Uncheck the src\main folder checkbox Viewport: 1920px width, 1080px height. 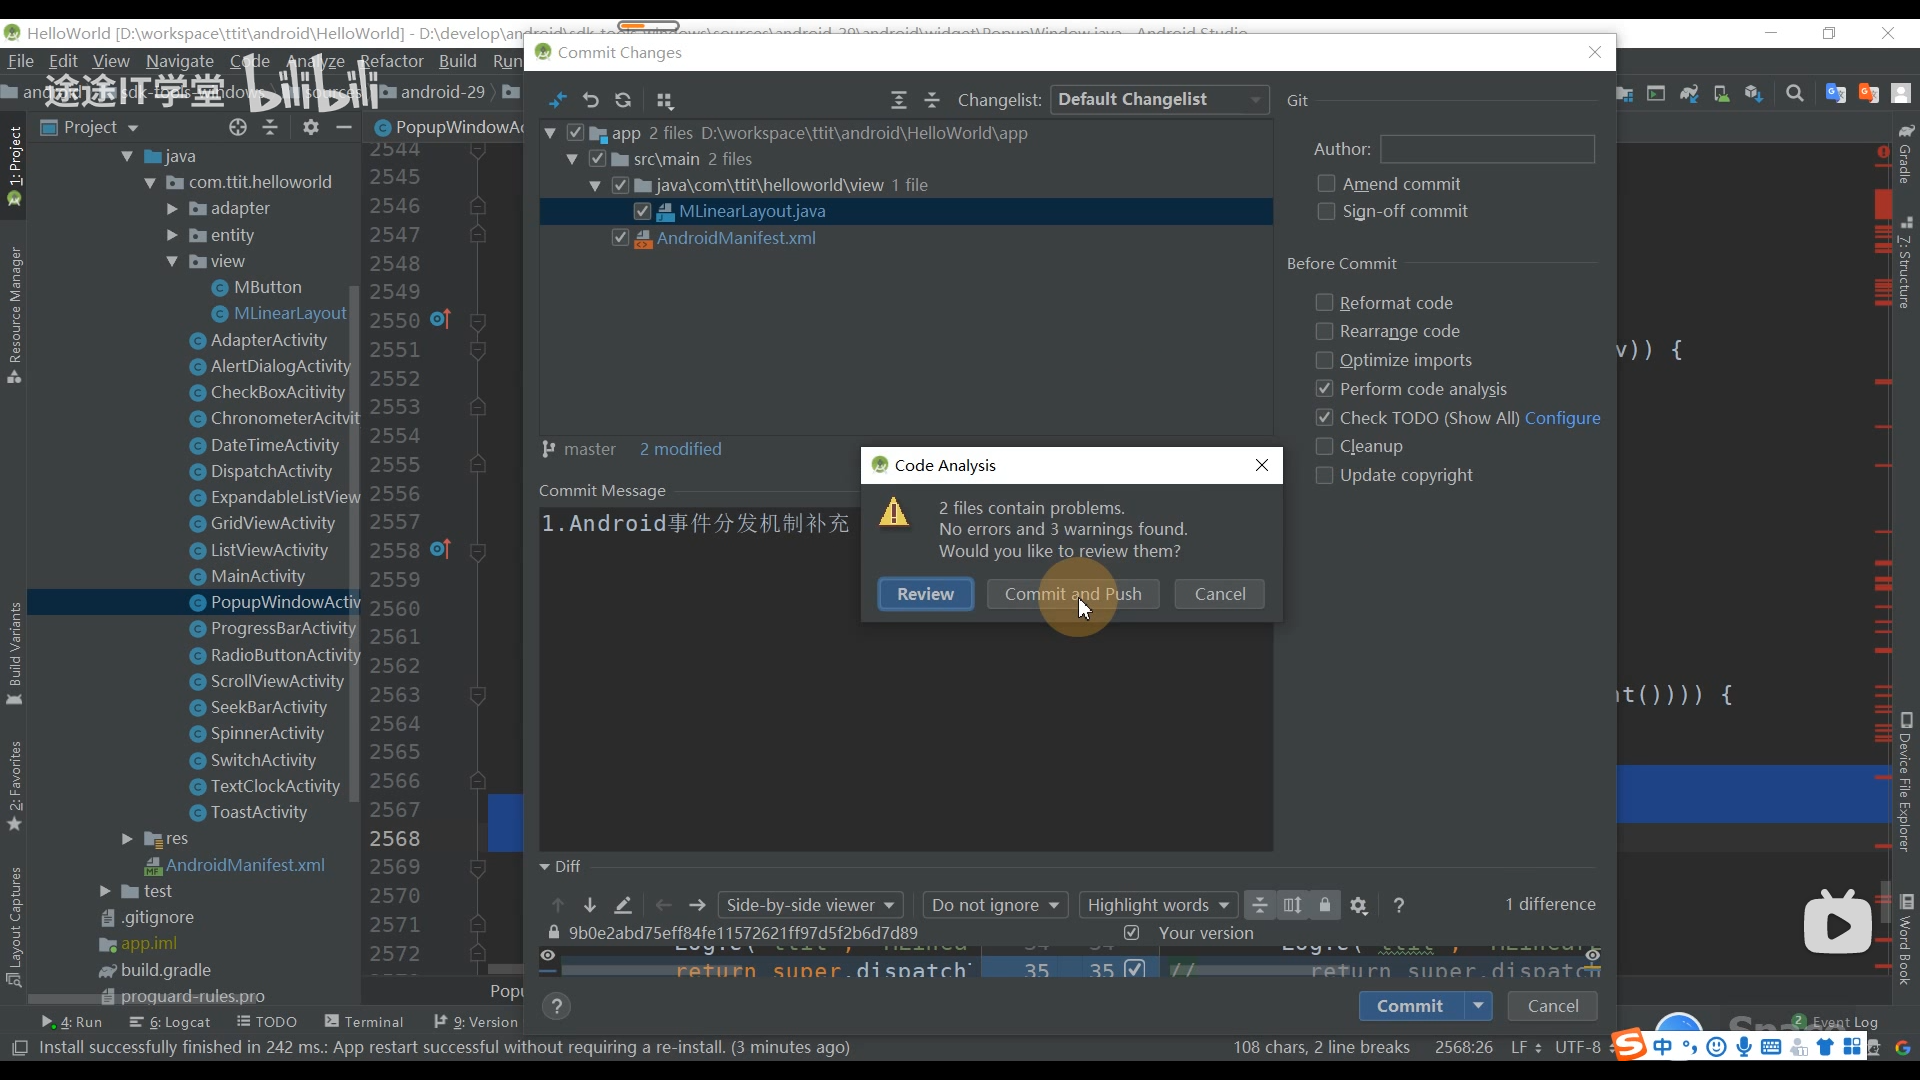[x=597, y=159]
